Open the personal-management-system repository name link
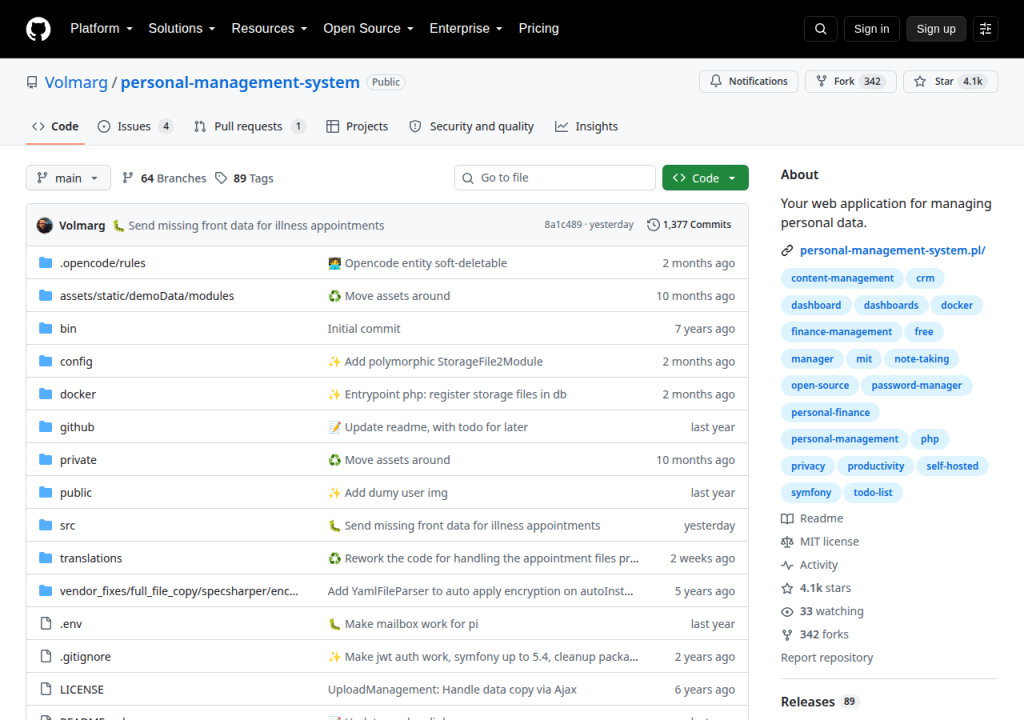 pos(240,82)
